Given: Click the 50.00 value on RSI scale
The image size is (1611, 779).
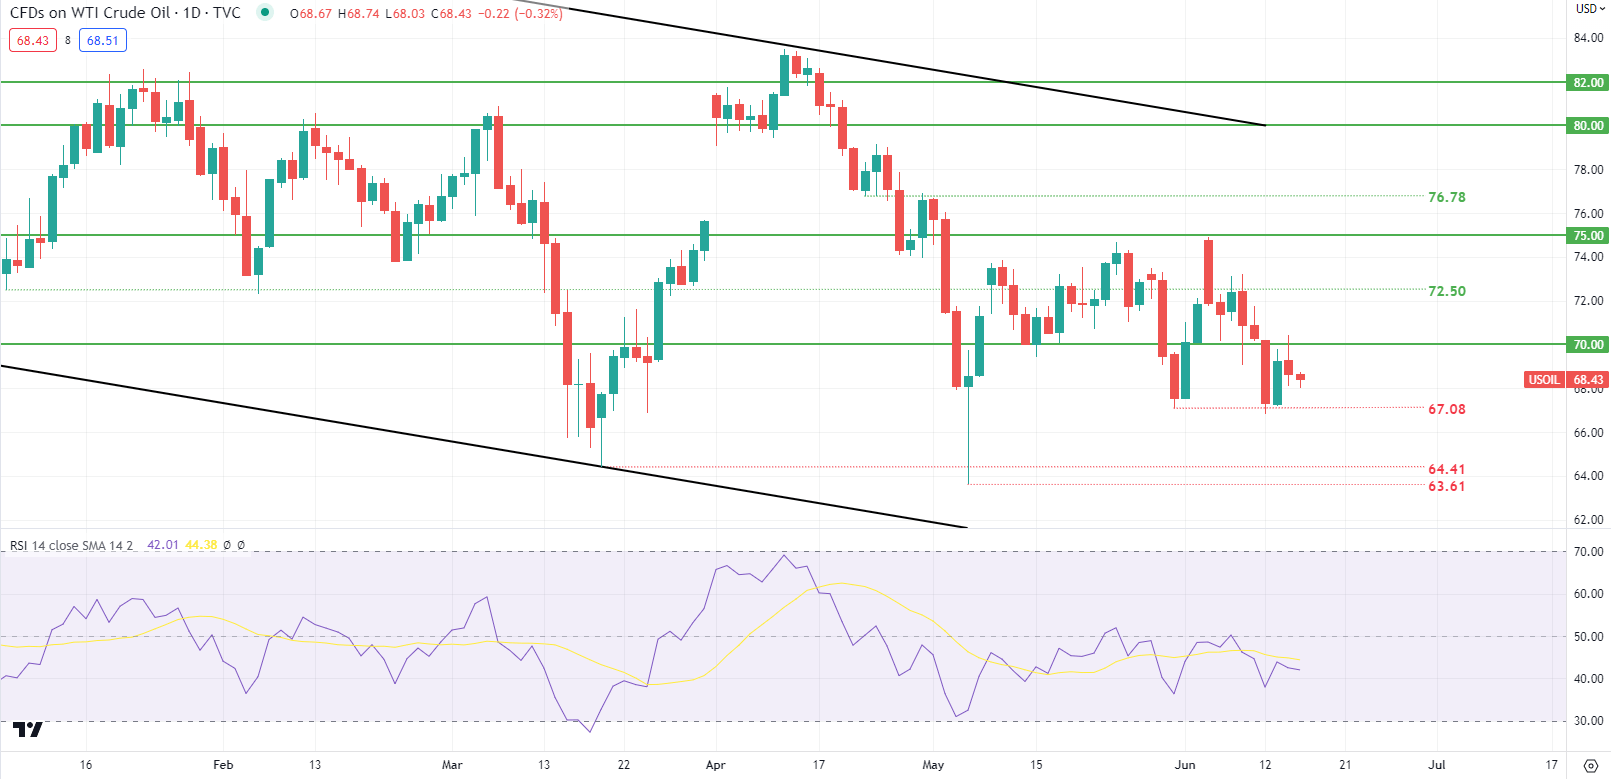Looking at the screenshot, I should point(1589,636).
